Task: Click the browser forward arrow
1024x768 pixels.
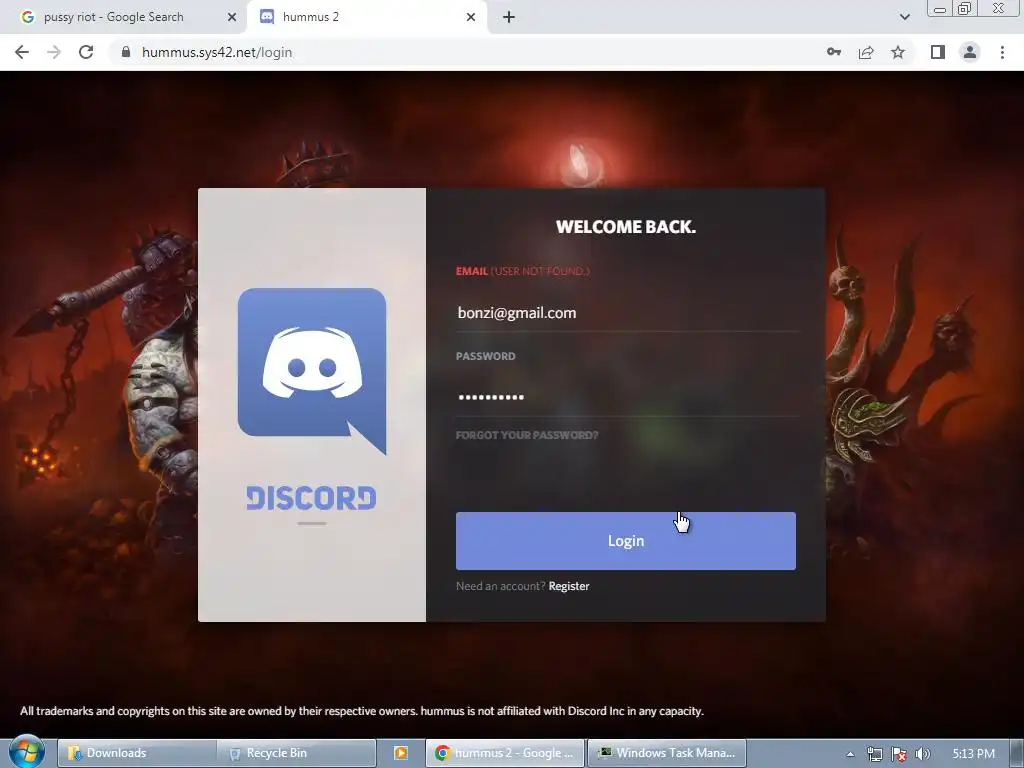Action: click(x=54, y=52)
